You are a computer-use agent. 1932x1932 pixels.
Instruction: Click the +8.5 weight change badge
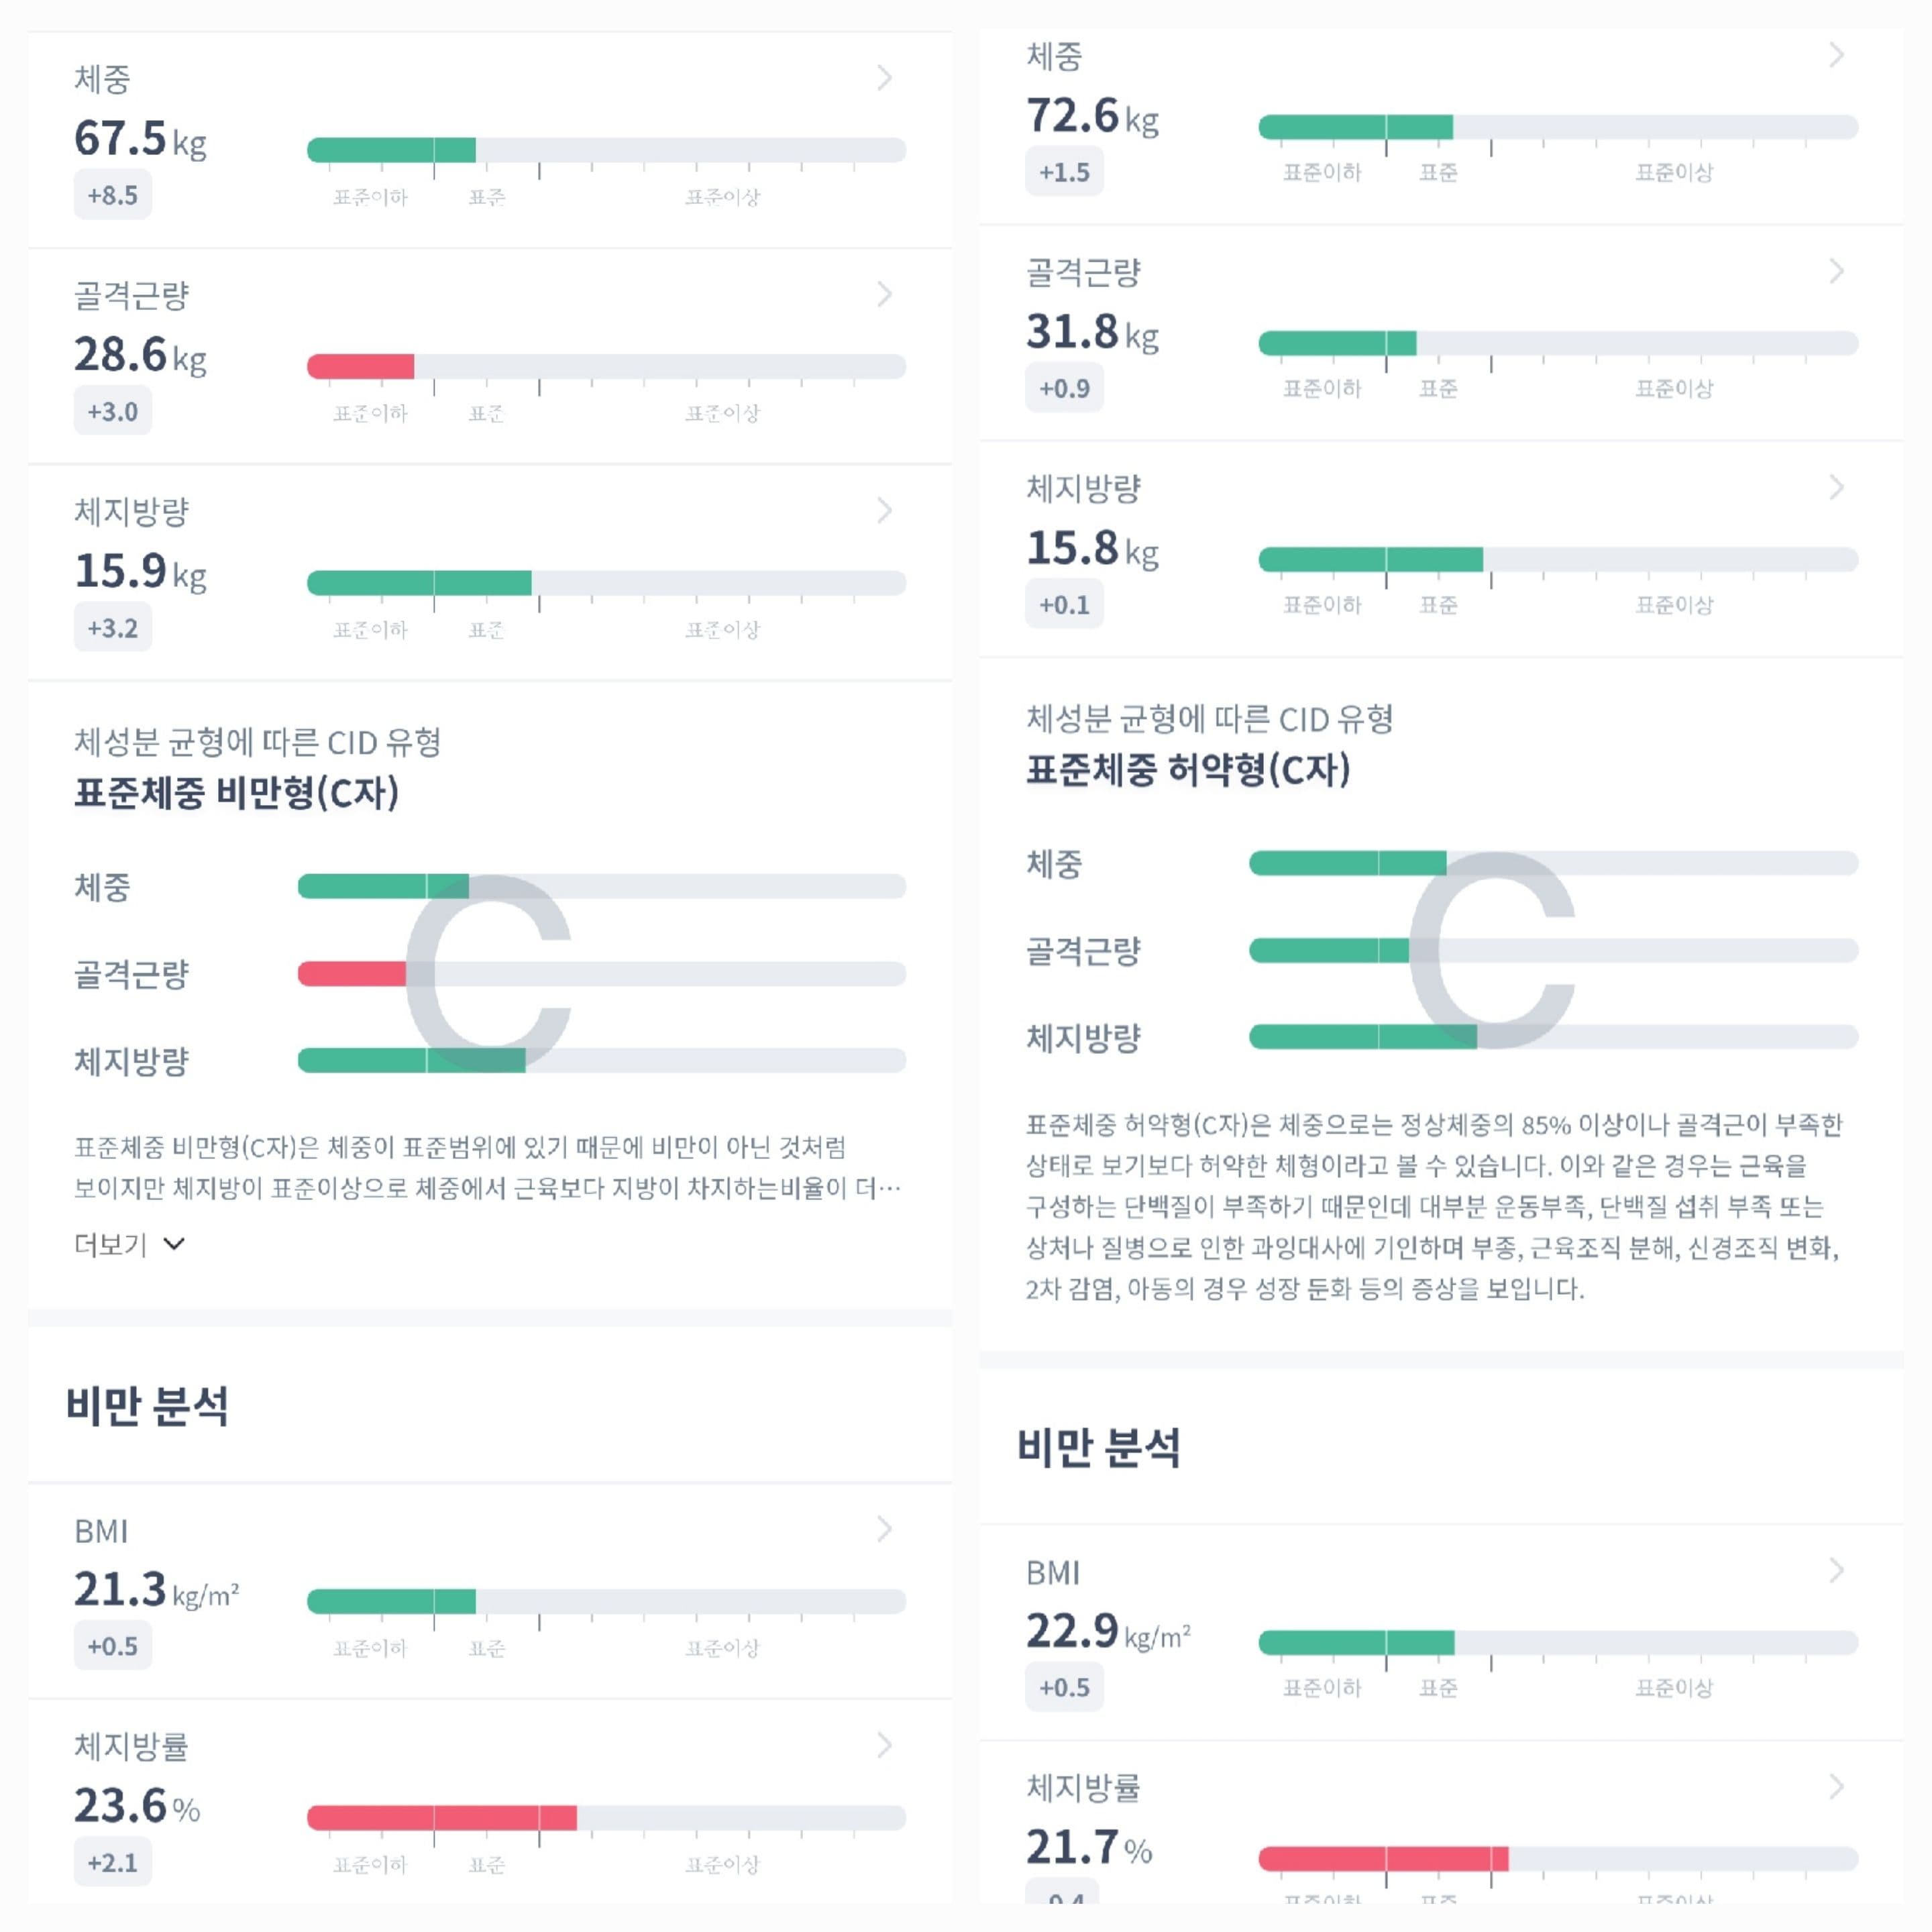tap(112, 195)
